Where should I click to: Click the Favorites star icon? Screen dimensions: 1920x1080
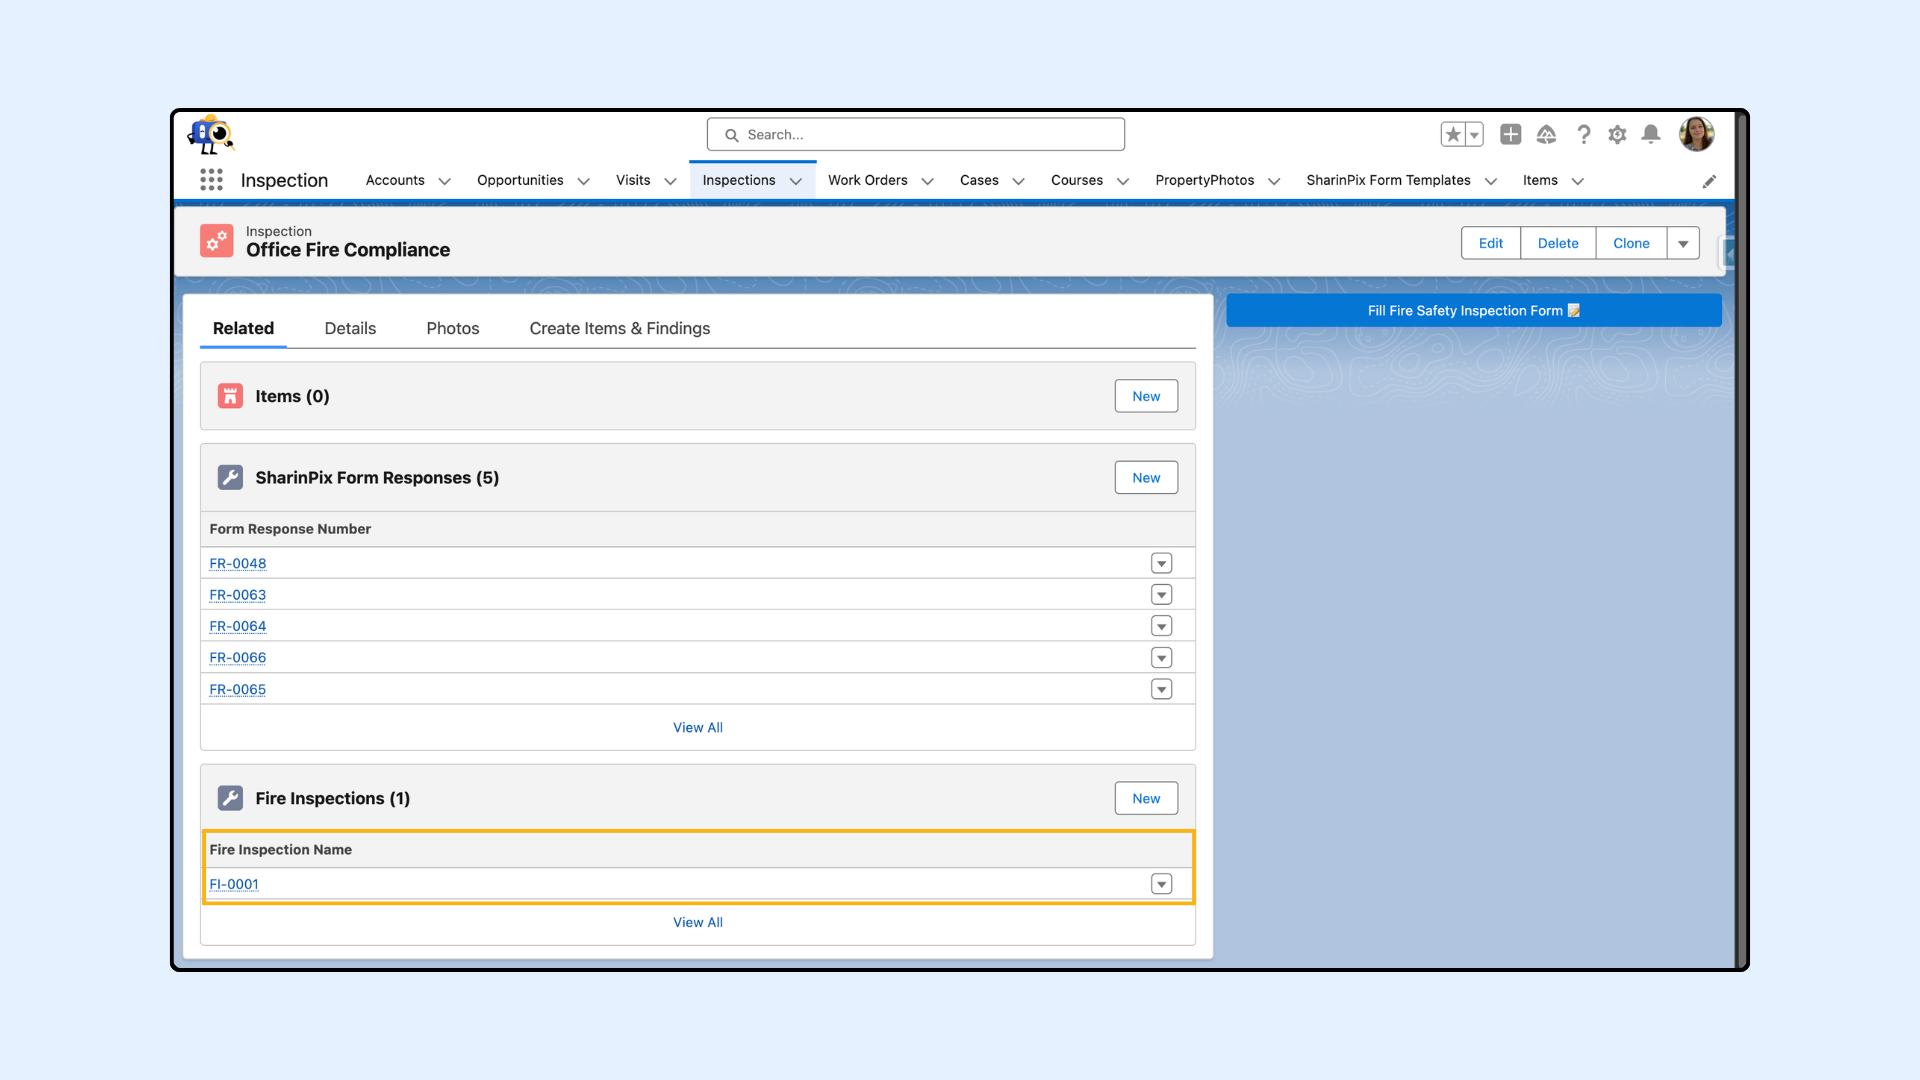click(1453, 134)
